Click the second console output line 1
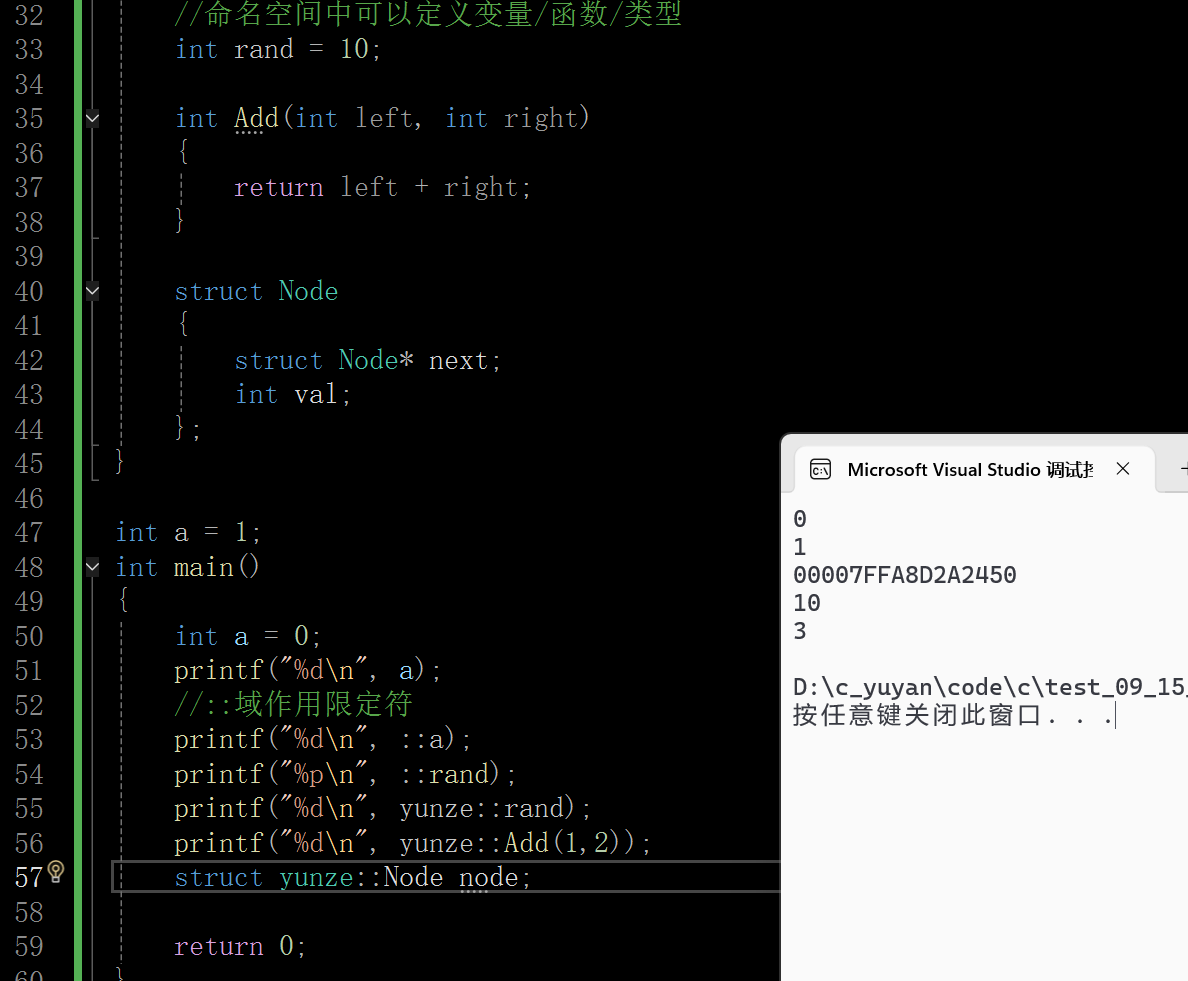 click(800, 547)
